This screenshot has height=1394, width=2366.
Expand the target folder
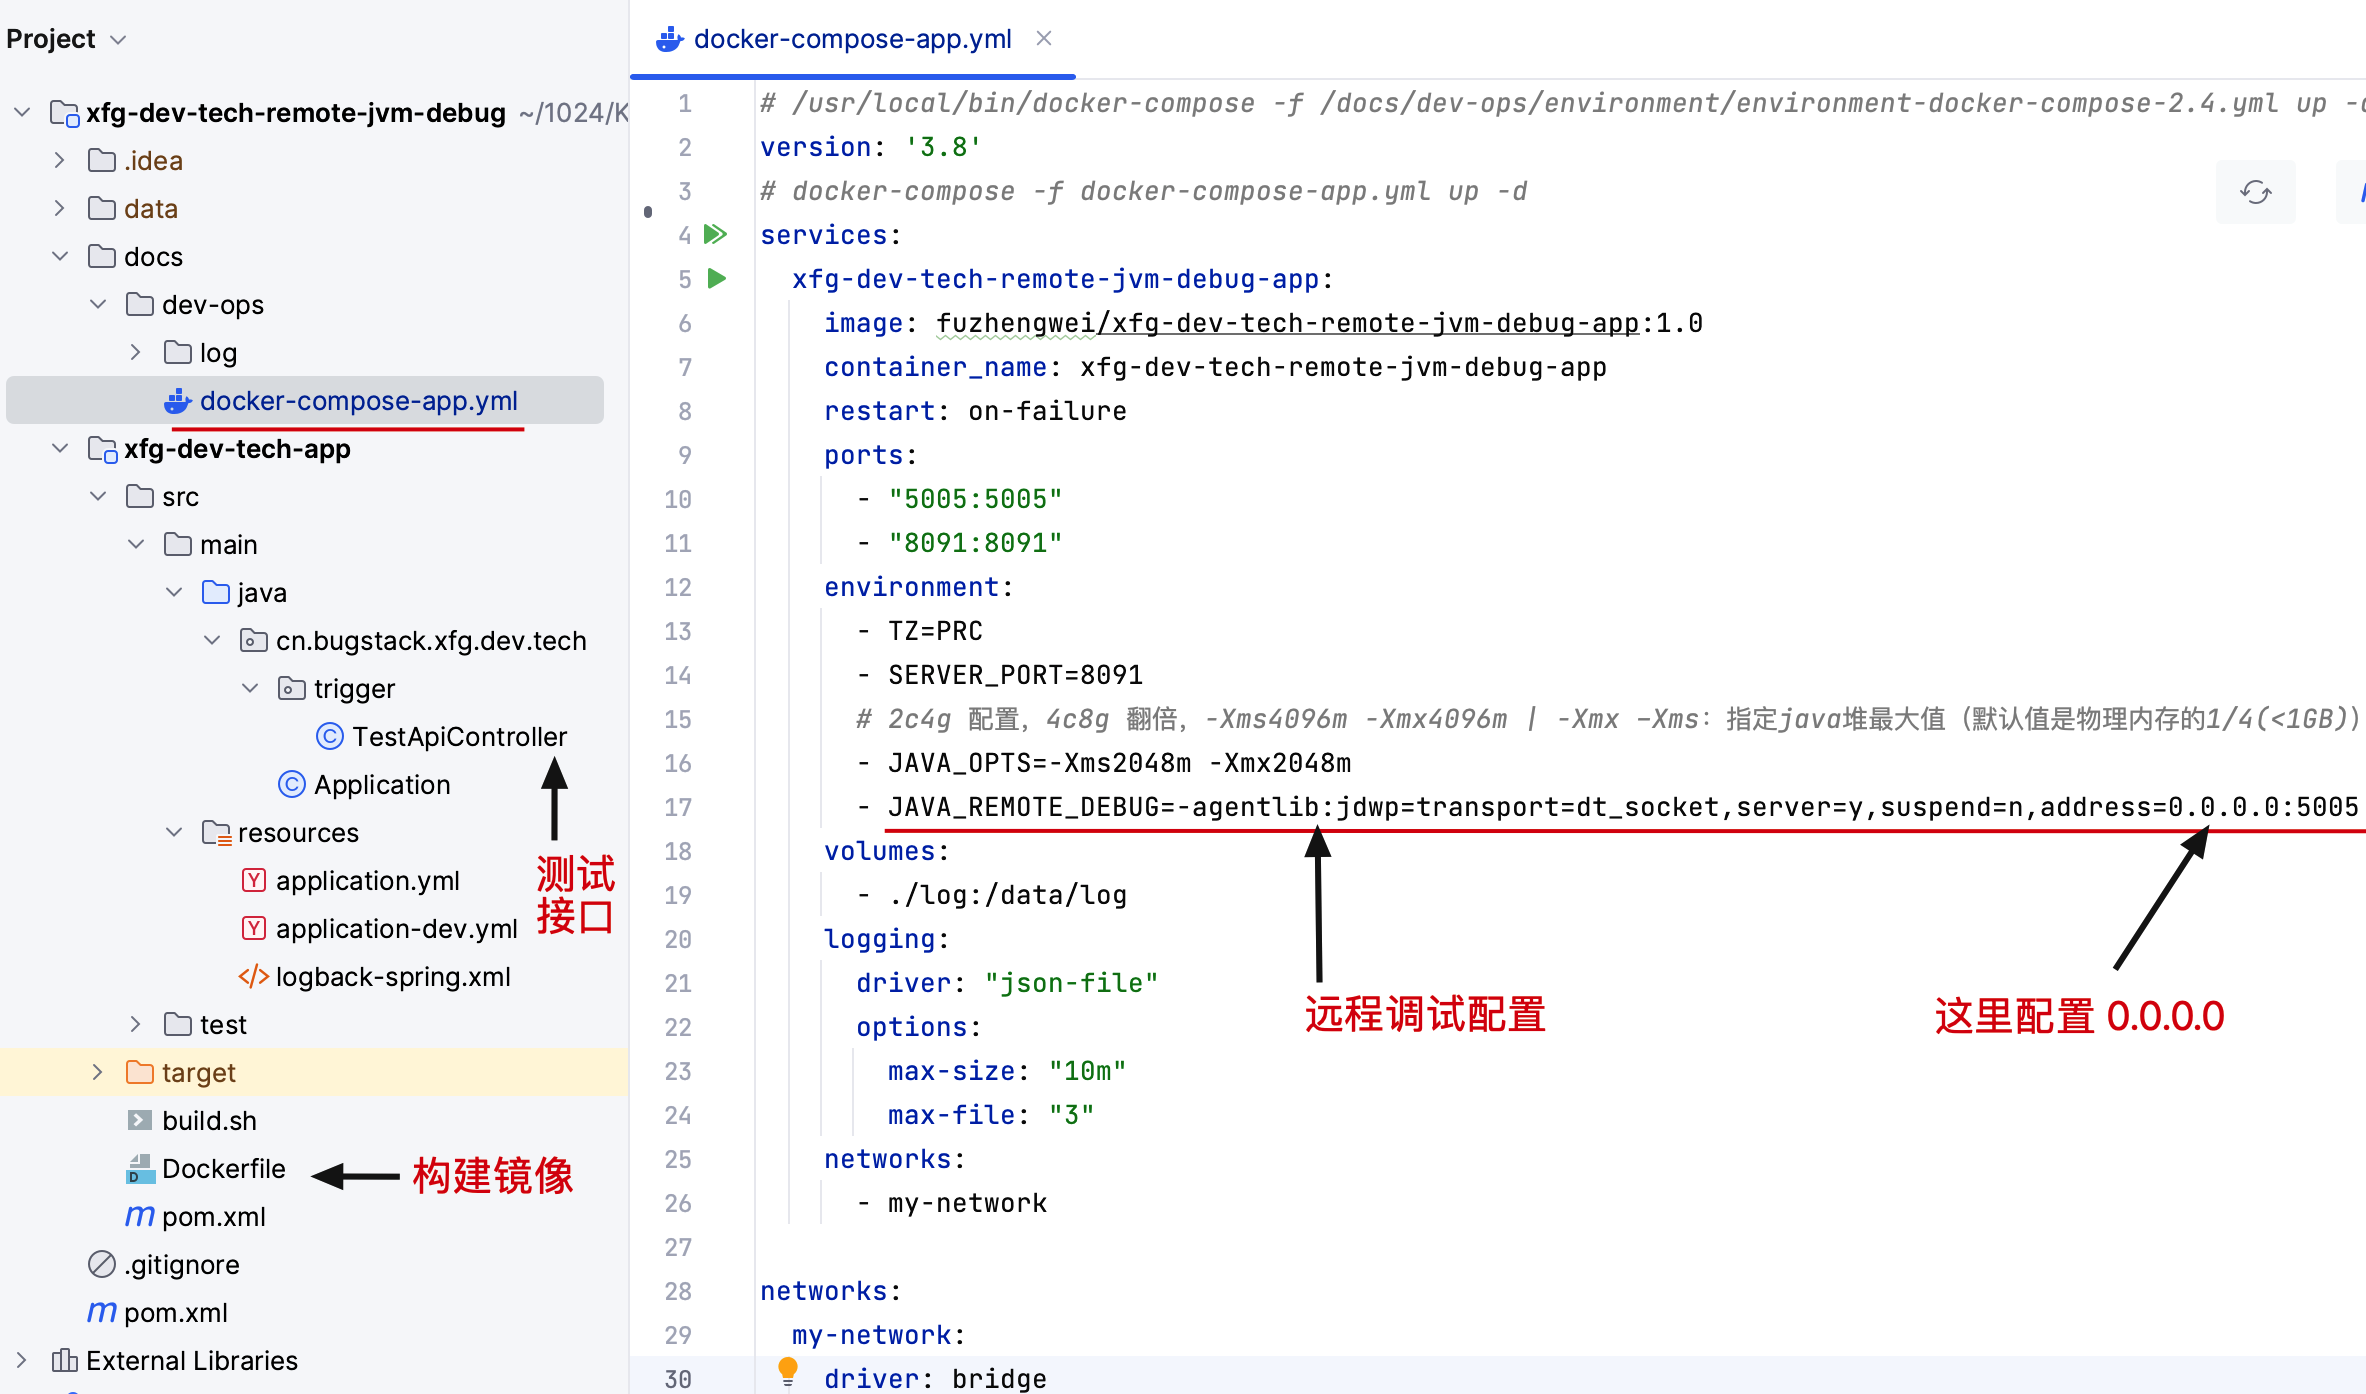pos(98,1072)
